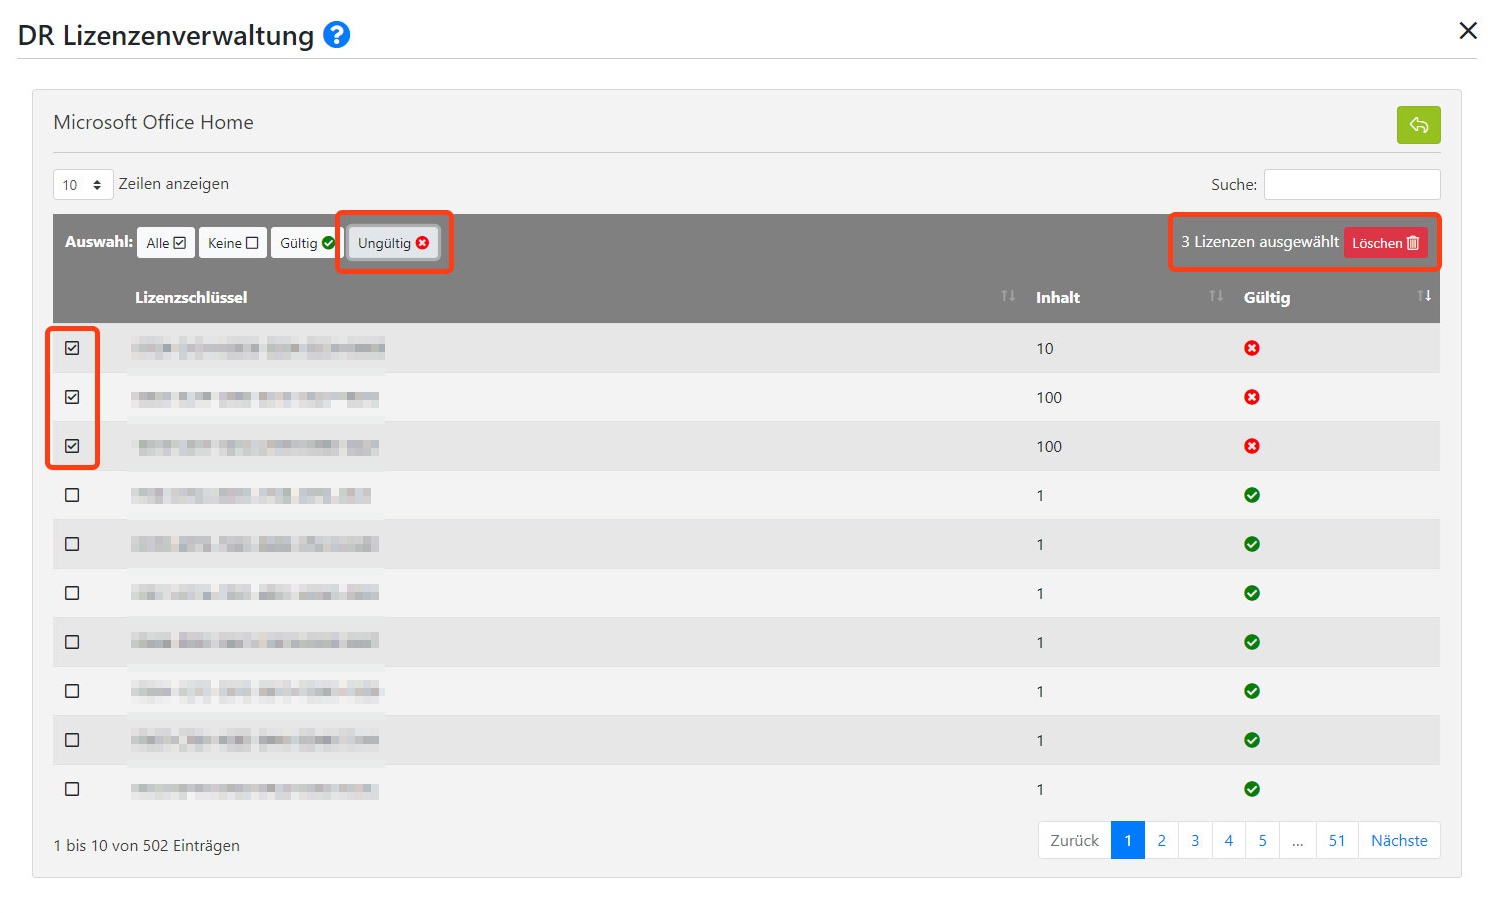The height and width of the screenshot is (913, 1488).
Task: Sort table by Inhalt column
Action: tap(1130, 297)
